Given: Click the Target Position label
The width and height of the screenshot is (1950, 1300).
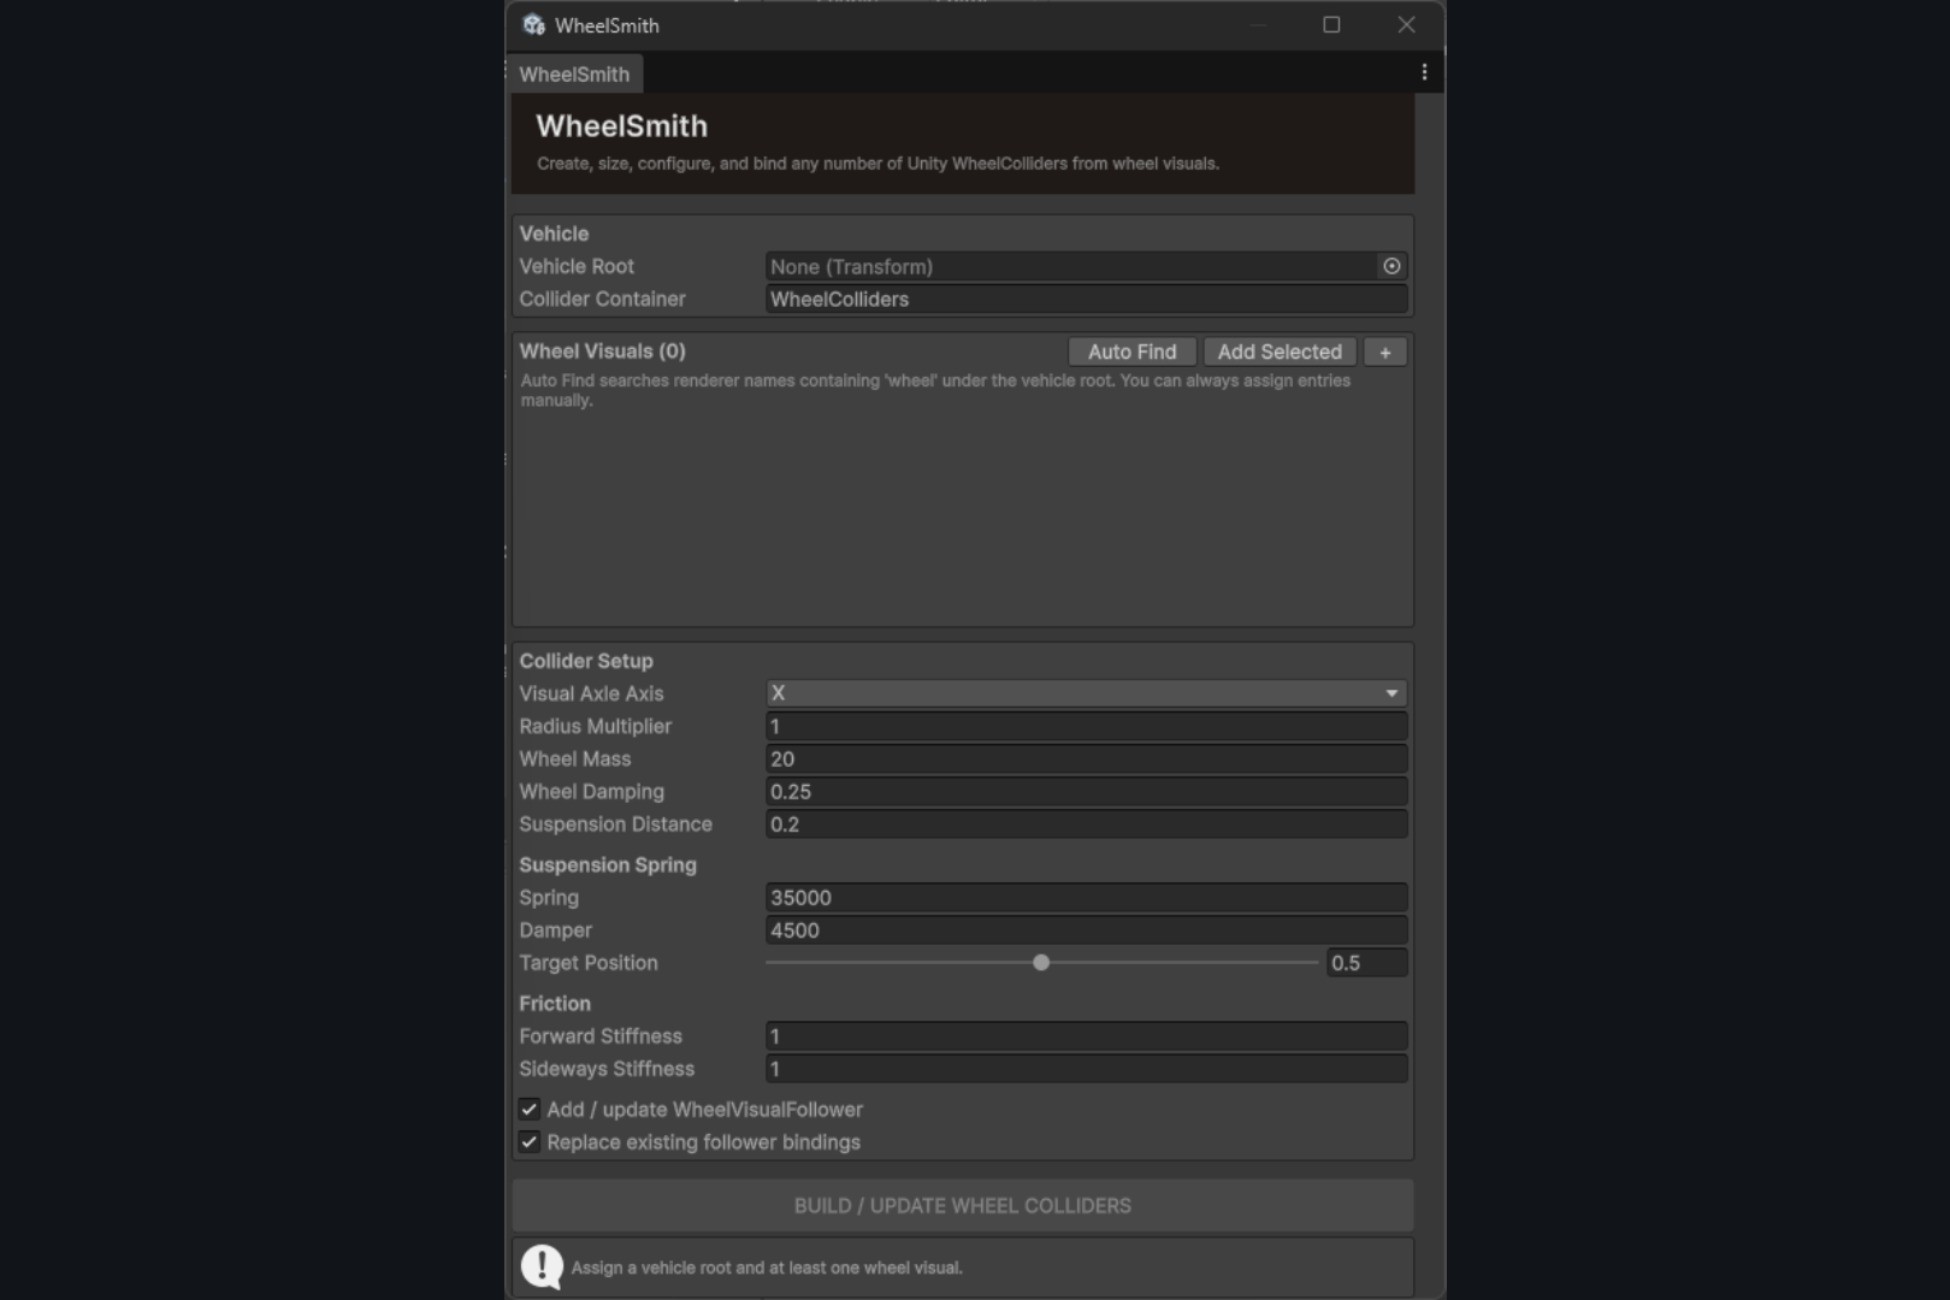Looking at the screenshot, I should pos(589,963).
